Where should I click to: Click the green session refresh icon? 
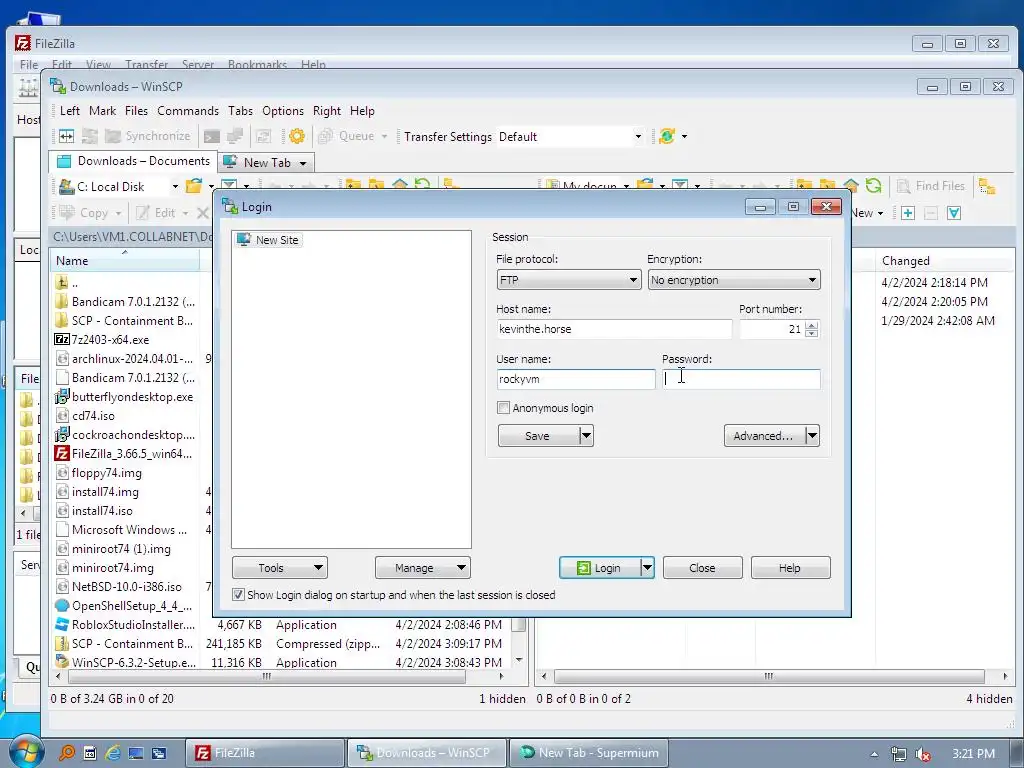(667, 136)
